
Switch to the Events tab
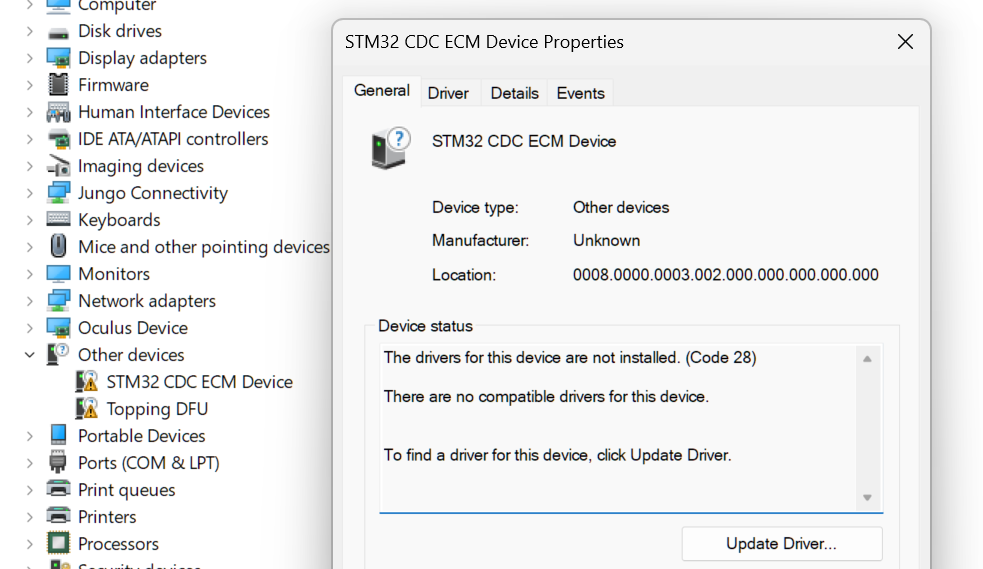pyautogui.click(x=580, y=93)
